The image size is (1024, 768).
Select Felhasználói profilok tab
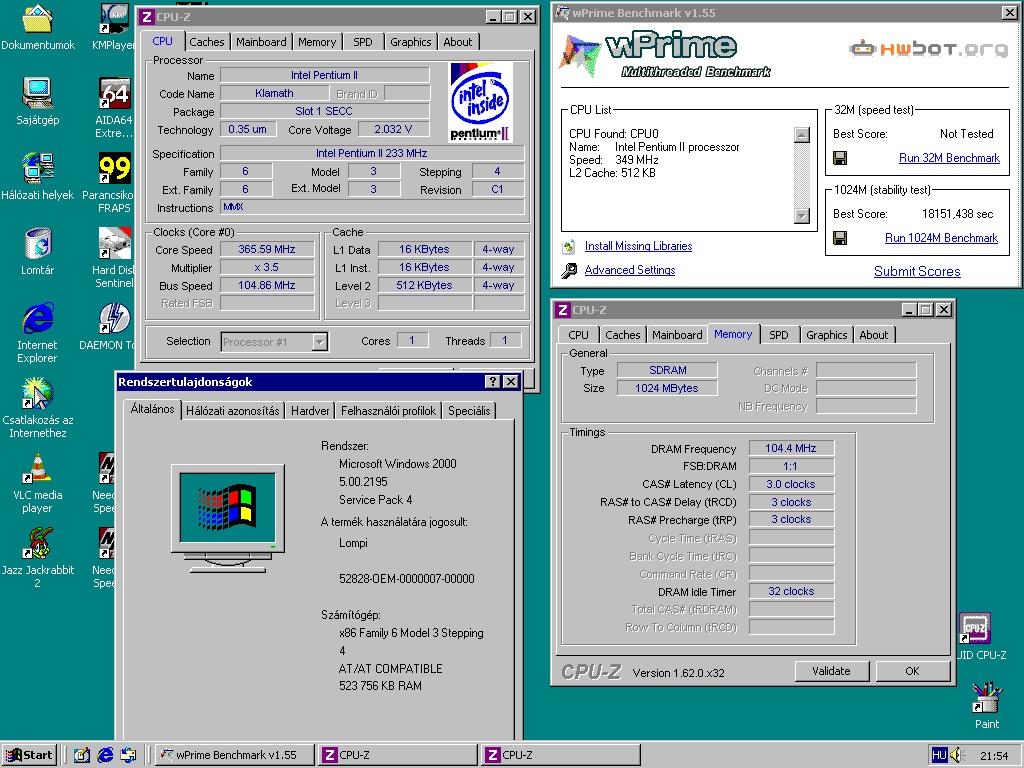[388, 411]
